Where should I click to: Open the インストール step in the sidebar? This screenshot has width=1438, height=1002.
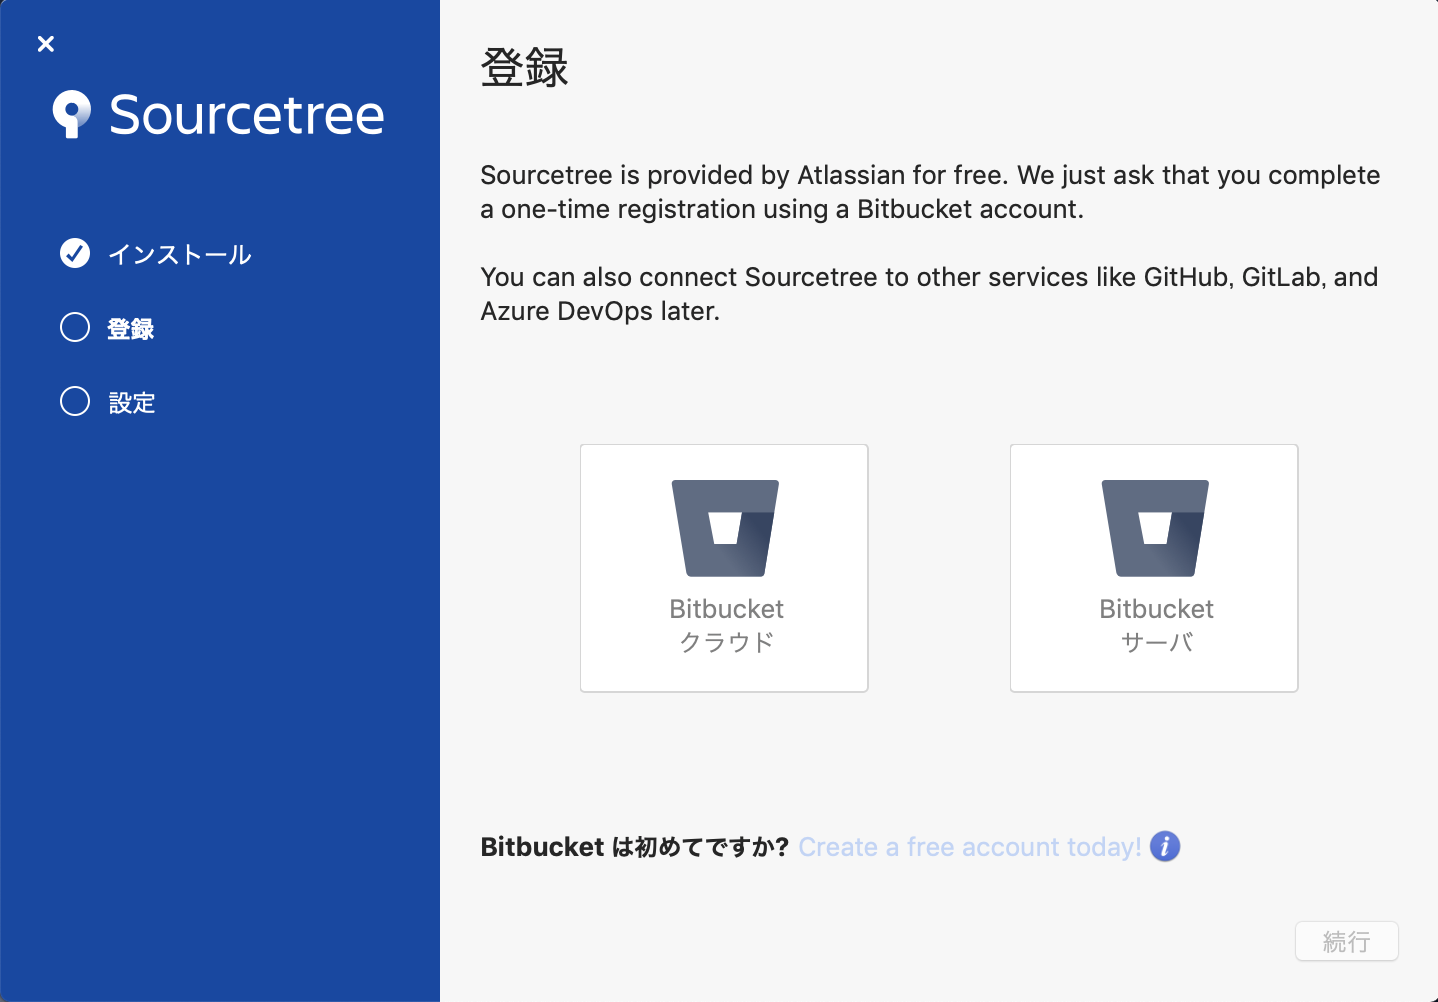(x=180, y=254)
